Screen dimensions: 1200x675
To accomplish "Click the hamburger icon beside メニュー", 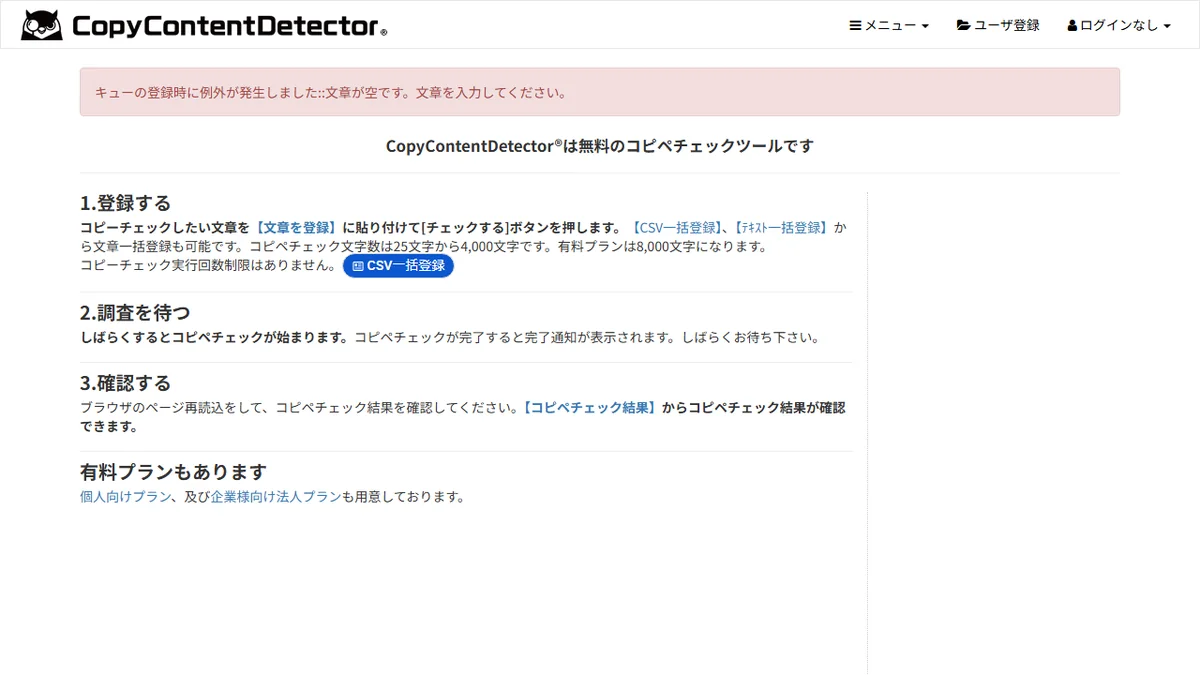I will point(855,25).
